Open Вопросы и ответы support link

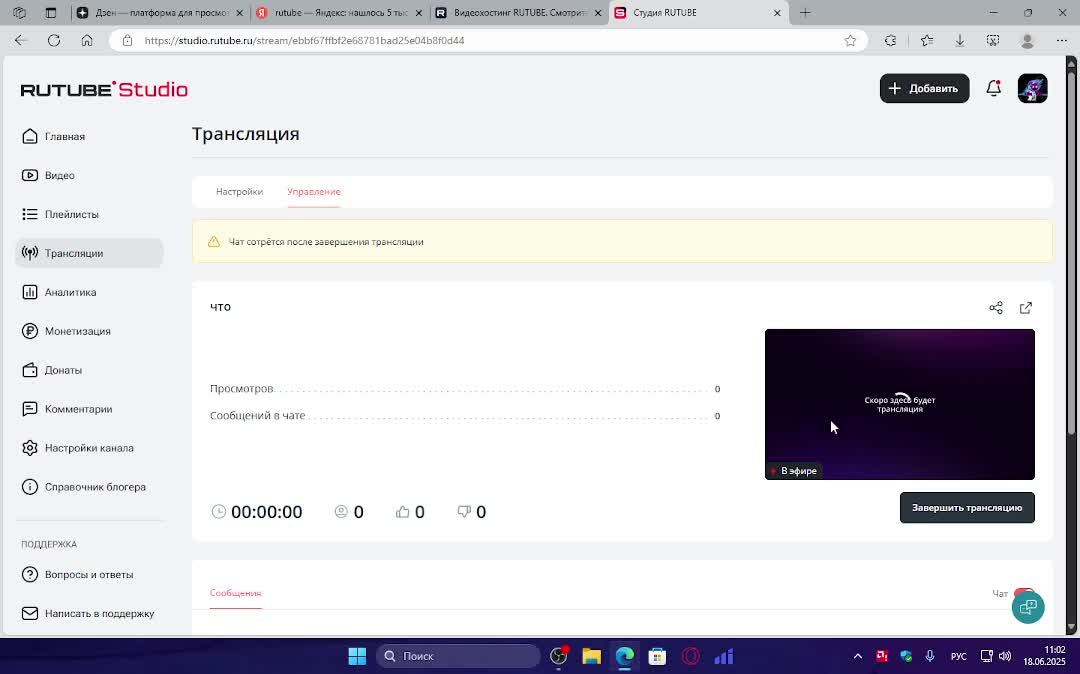[x=77, y=574]
